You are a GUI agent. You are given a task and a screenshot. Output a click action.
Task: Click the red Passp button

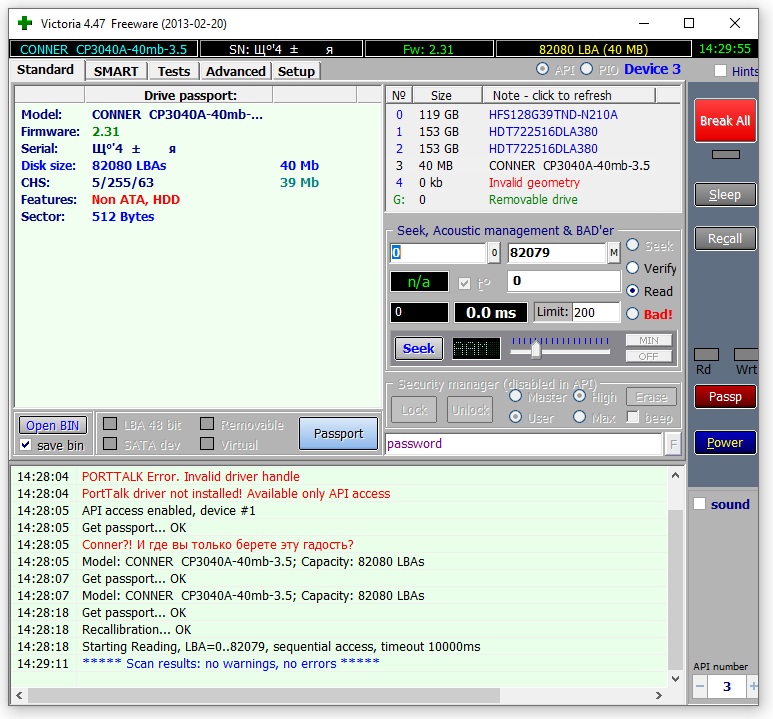pyautogui.click(x=725, y=396)
